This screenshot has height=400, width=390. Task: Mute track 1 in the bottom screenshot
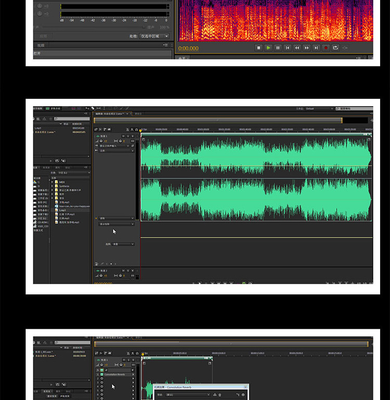124,360
